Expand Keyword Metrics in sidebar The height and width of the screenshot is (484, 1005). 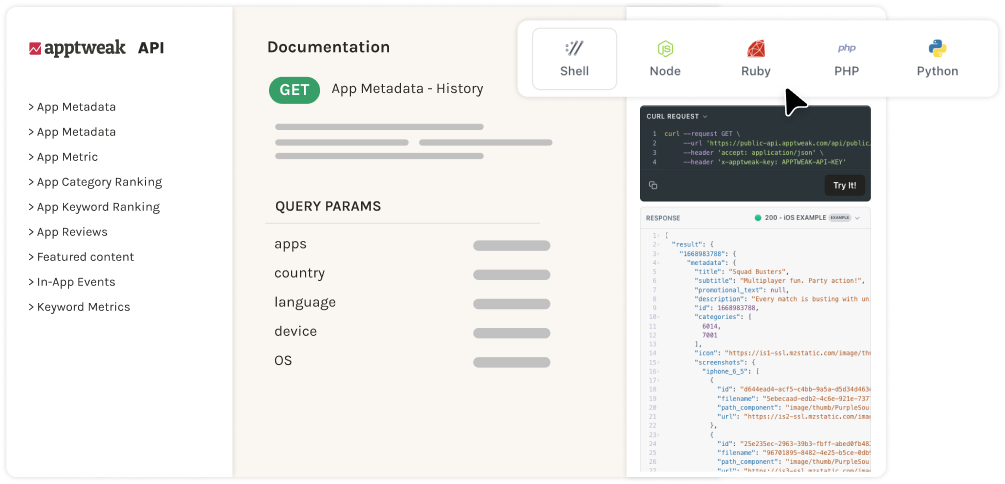79,307
